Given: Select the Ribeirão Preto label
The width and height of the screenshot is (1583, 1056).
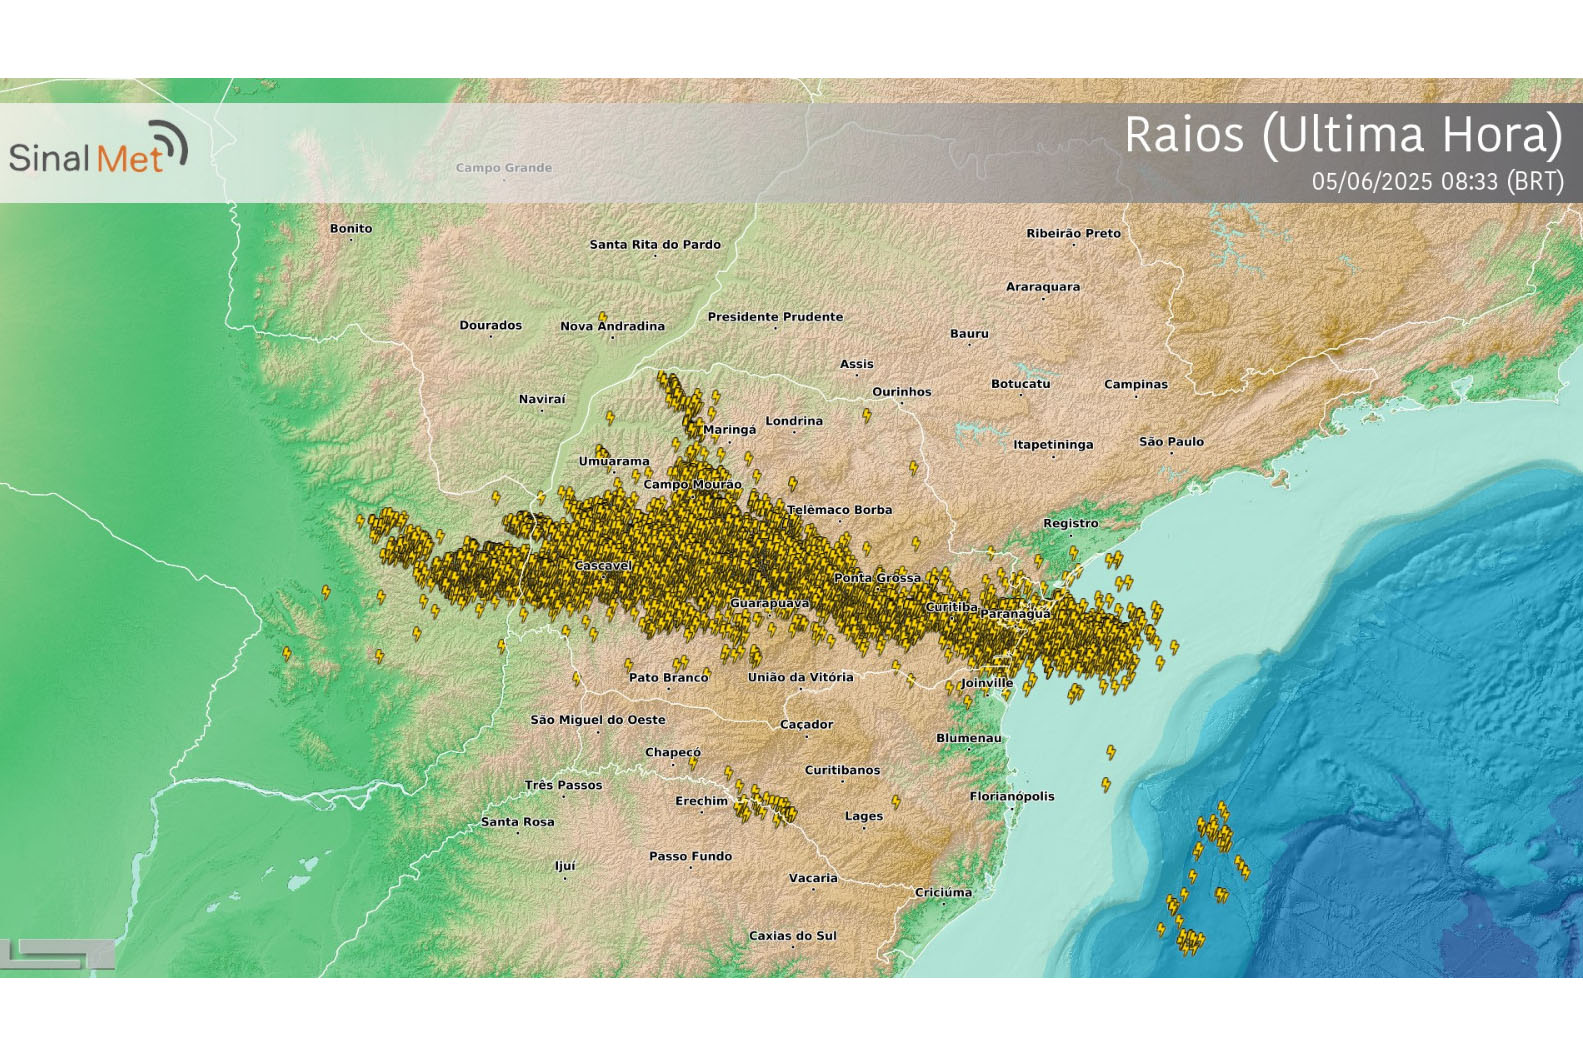Looking at the screenshot, I should pos(1074,234).
